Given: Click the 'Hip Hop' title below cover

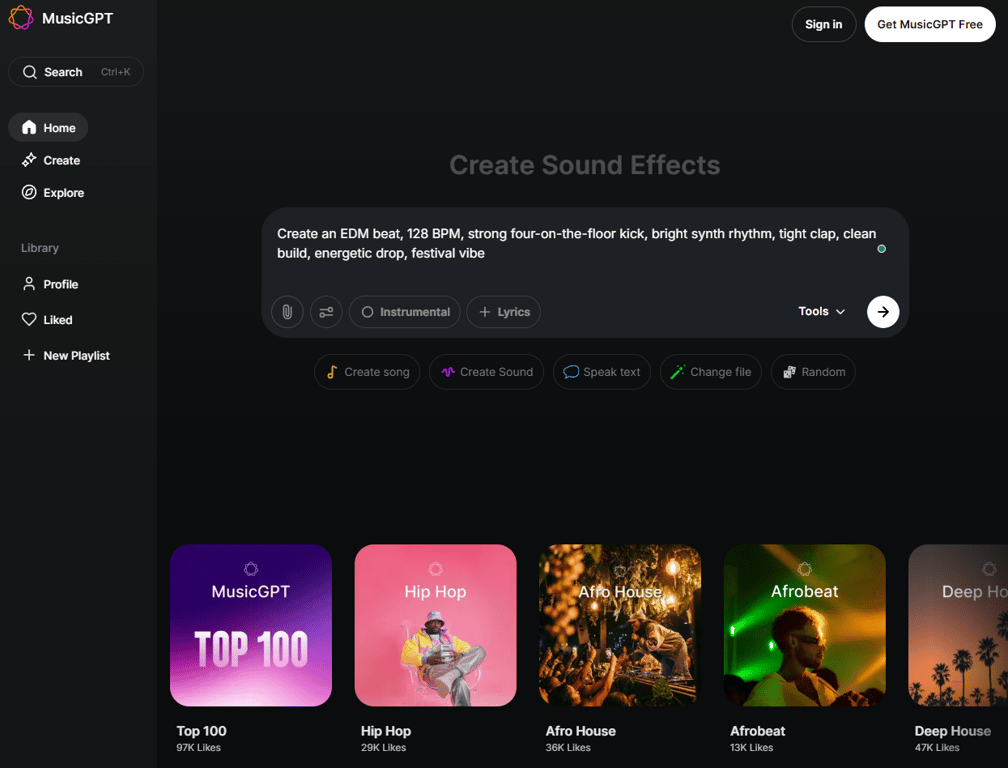Looking at the screenshot, I should pyautogui.click(x=386, y=731).
